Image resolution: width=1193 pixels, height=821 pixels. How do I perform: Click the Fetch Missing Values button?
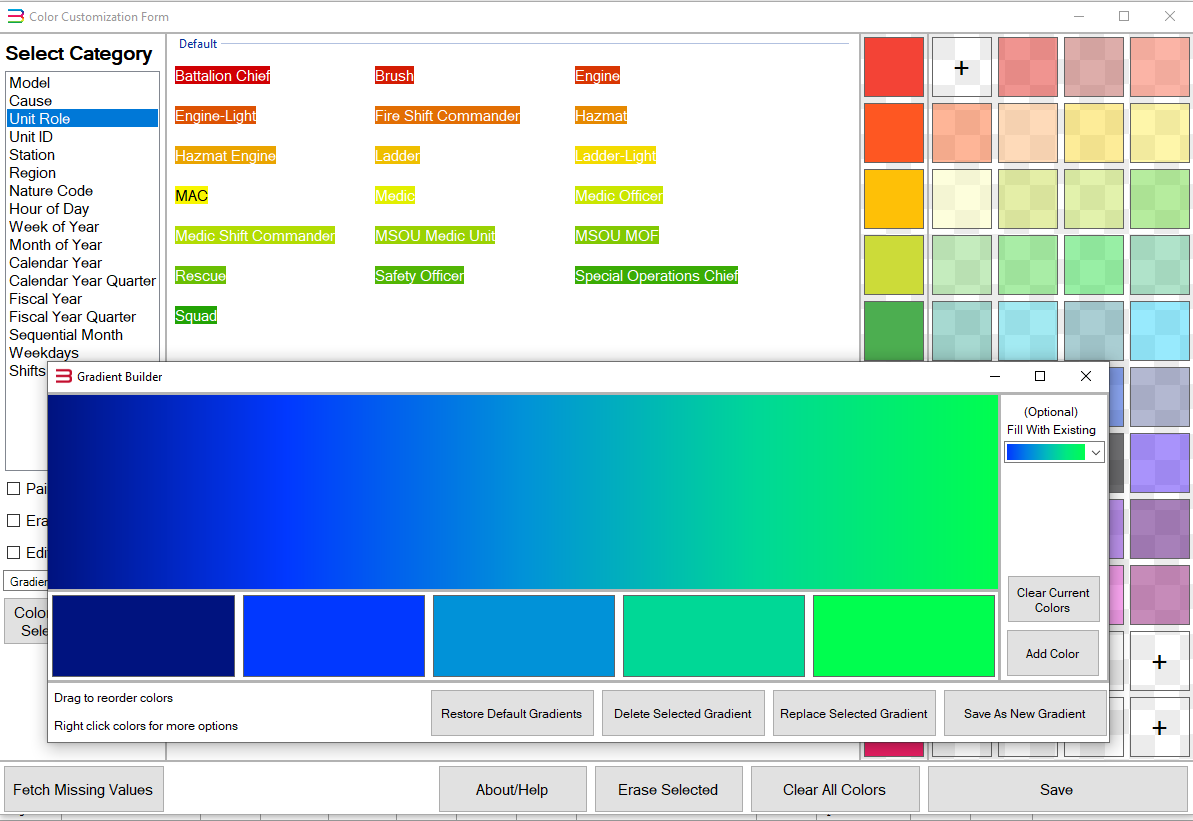(x=83, y=790)
